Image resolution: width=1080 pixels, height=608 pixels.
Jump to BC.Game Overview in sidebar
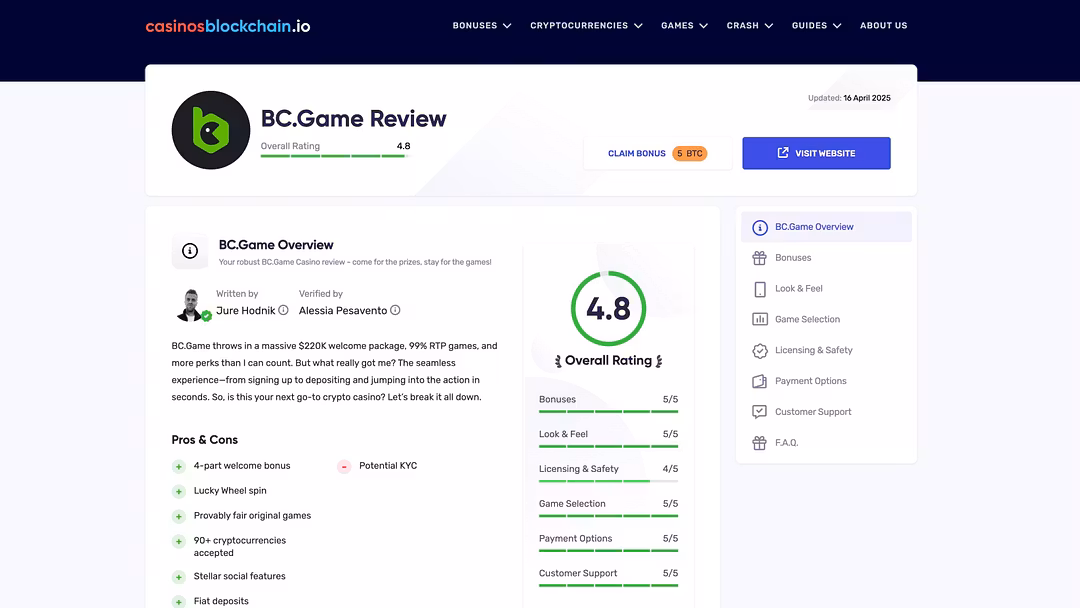tap(827, 227)
